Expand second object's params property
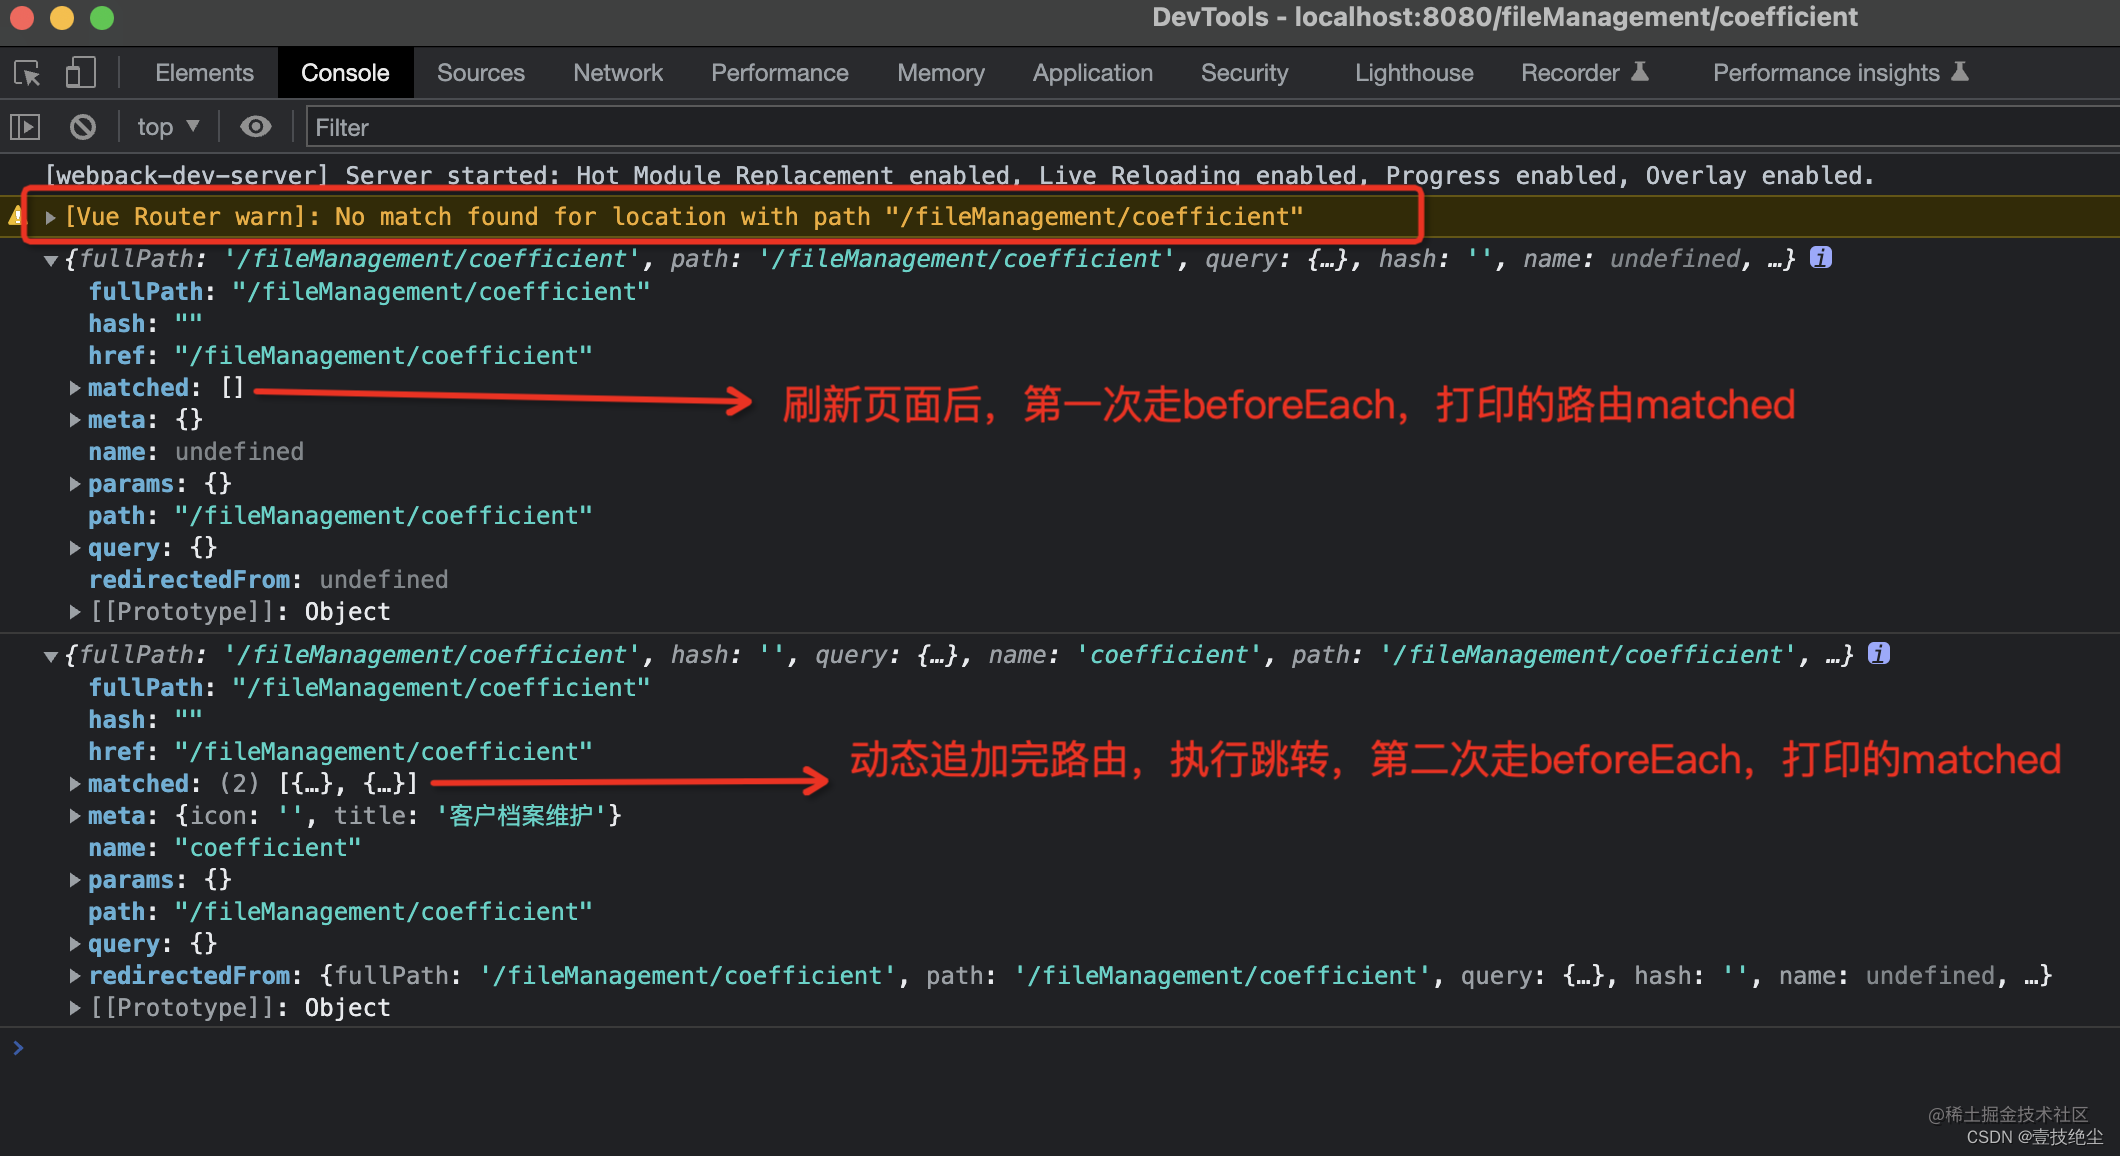The image size is (2120, 1156). pos(75,880)
